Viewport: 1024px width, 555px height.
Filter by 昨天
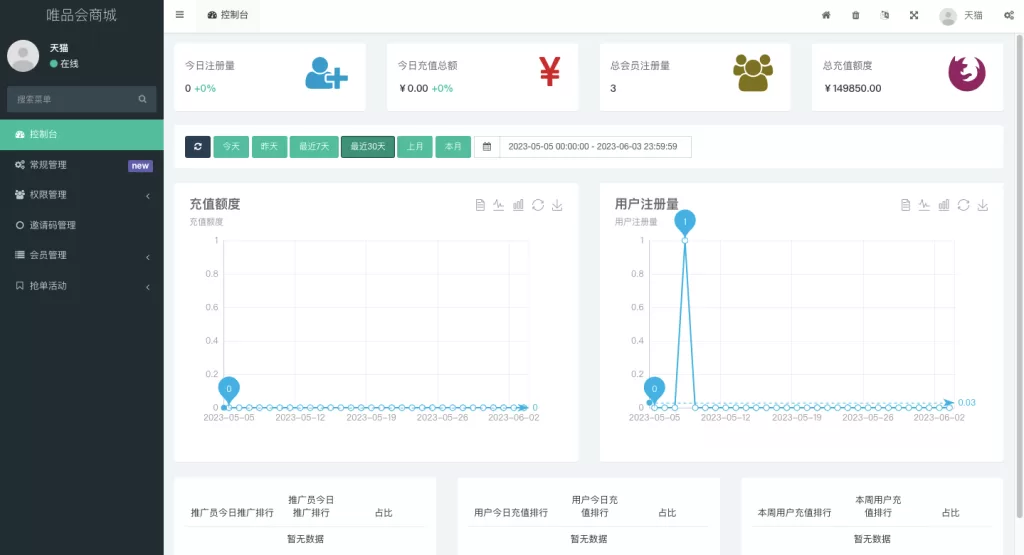(269, 147)
